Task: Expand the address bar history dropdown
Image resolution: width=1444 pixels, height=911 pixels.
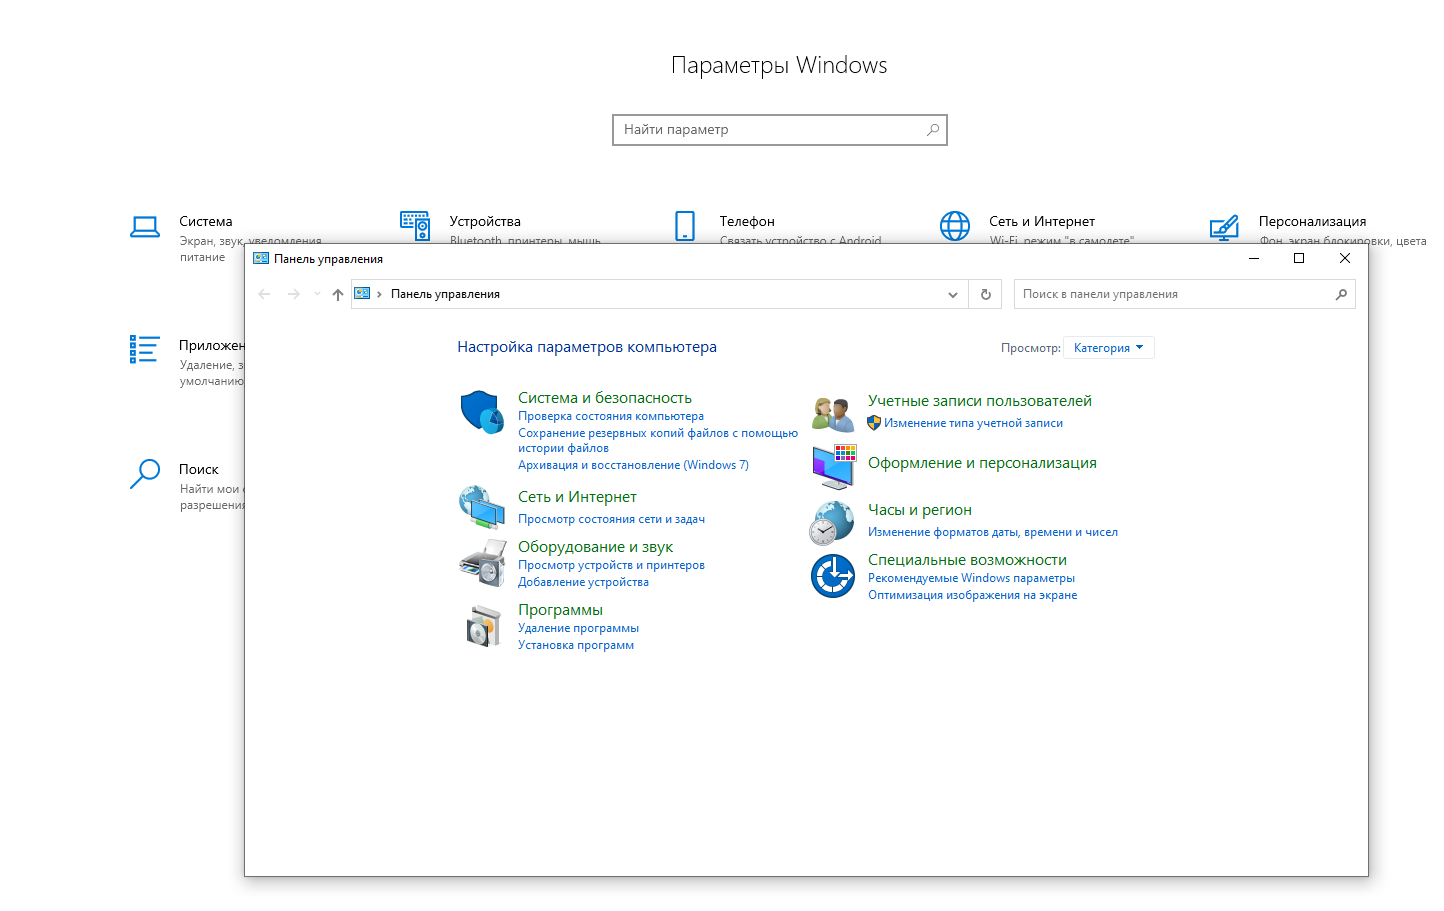Action: point(952,294)
